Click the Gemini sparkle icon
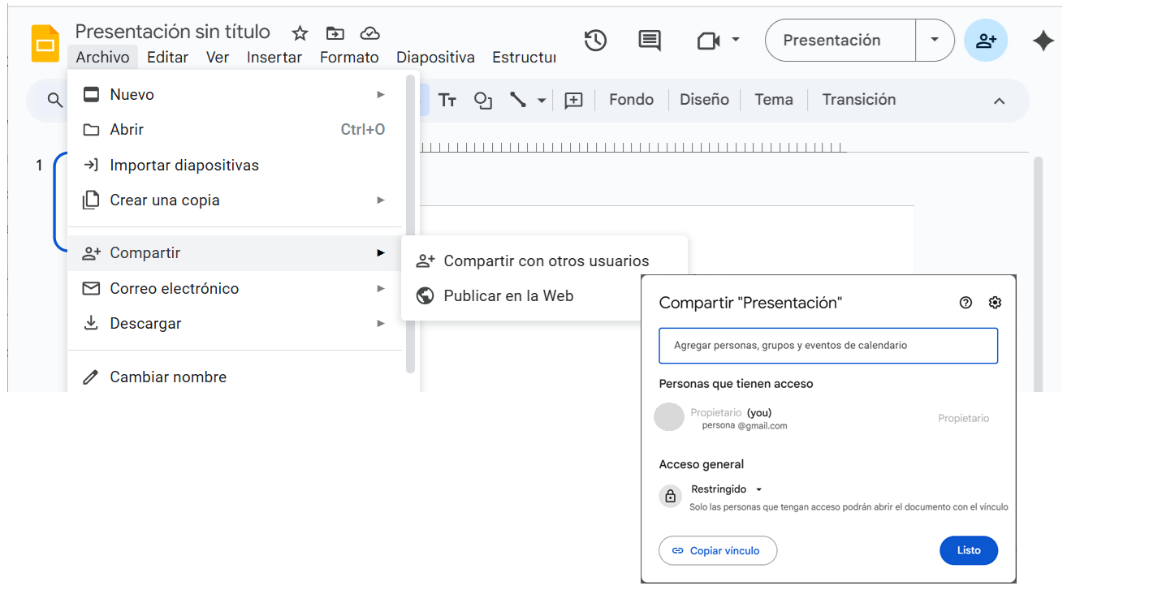 tap(1043, 40)
